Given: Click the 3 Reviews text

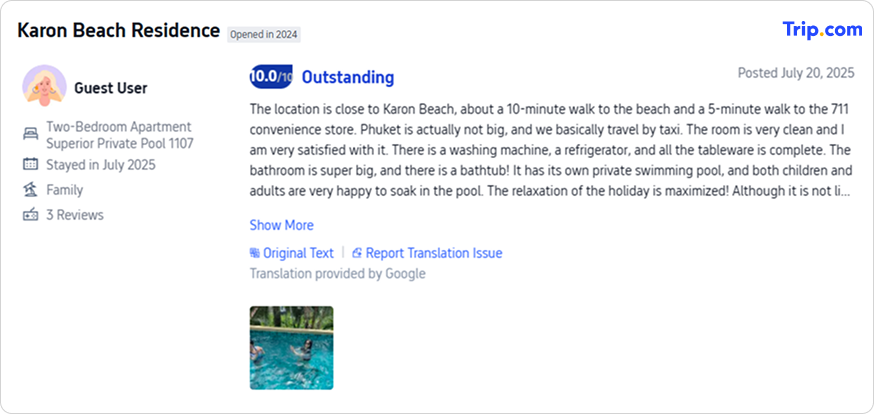Looking at the screenshot, I should (75, 215).
